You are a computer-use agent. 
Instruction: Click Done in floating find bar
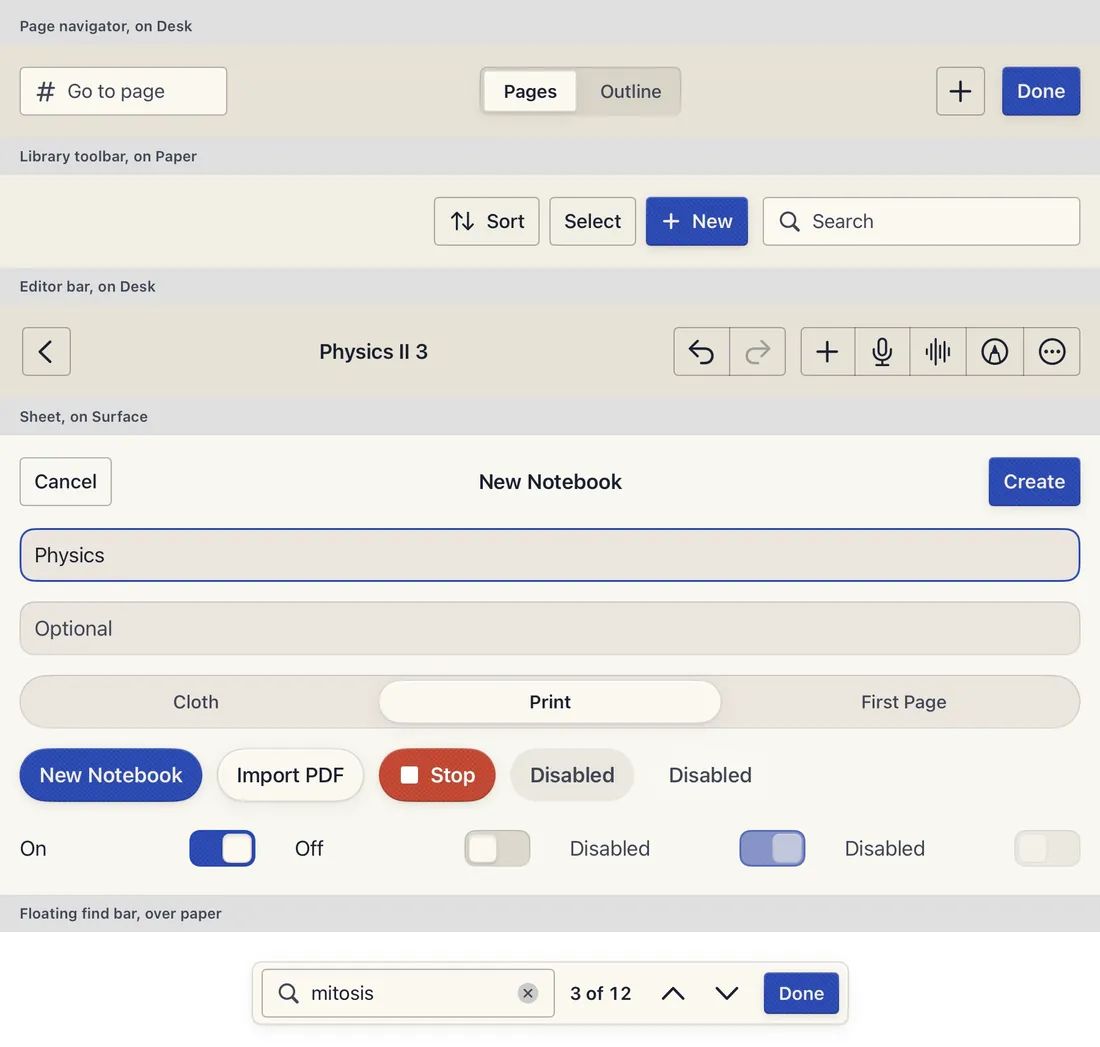coord(801,993)
